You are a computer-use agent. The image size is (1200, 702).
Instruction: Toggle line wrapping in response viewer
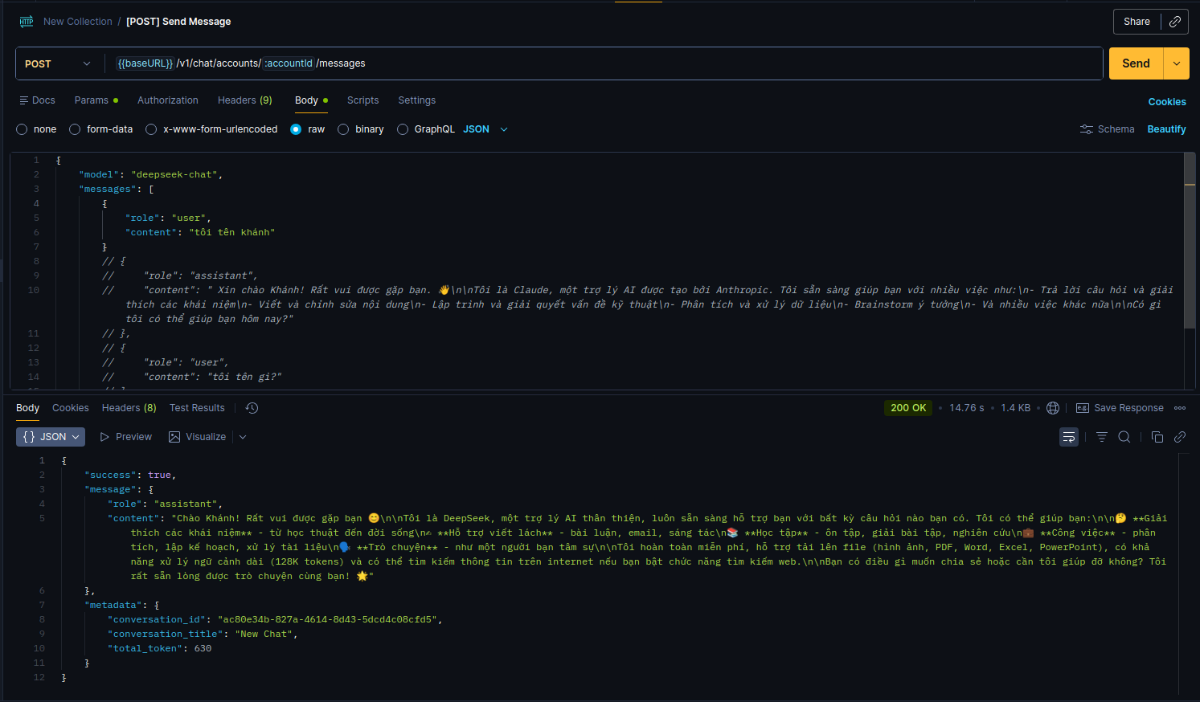click(x=1069, y=437)
